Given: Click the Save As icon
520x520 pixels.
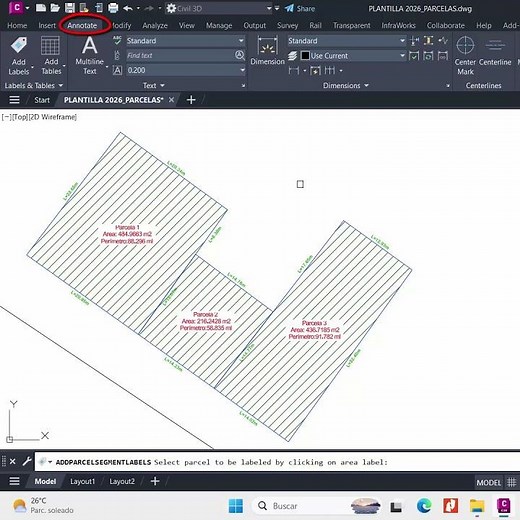Looking at the screenshot, I should pyautogui.click(x=84, y=8).
